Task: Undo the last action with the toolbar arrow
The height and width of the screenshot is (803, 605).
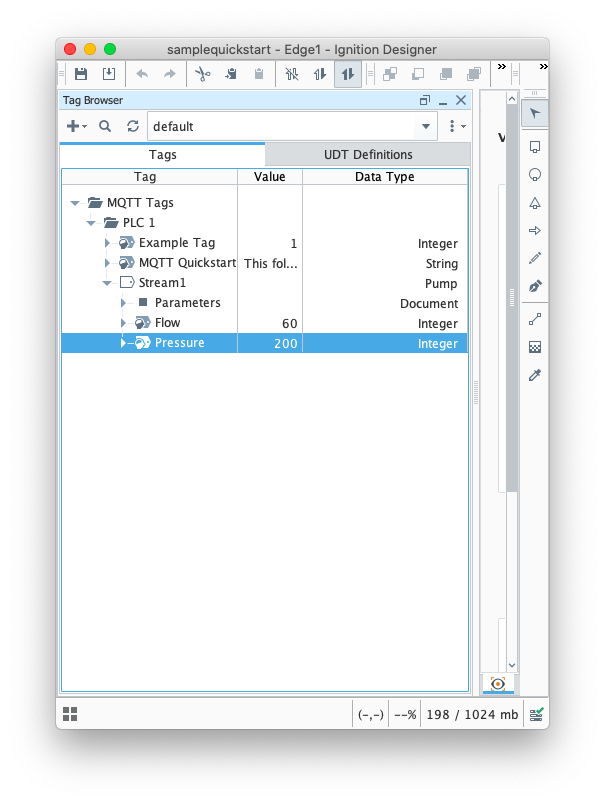Action: click(142, 74)
